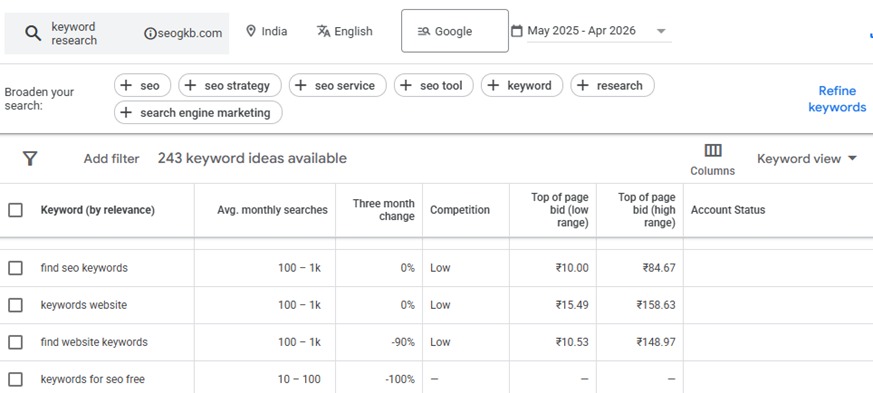The height and width of the screenshot is (393, 873).
Task: Add seo strategy to broaden search
Action: point(230,86)
